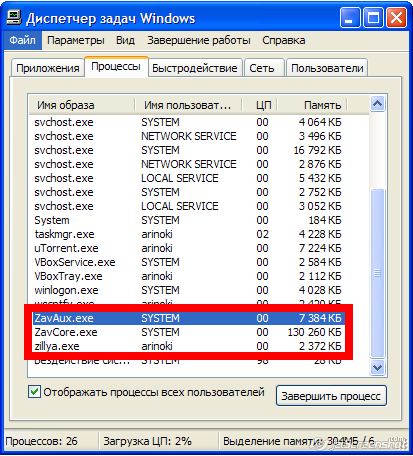Close the Task Manager window
Image resolution: width=413 pixels, height=456 pixels.
(x=396, y=17)
